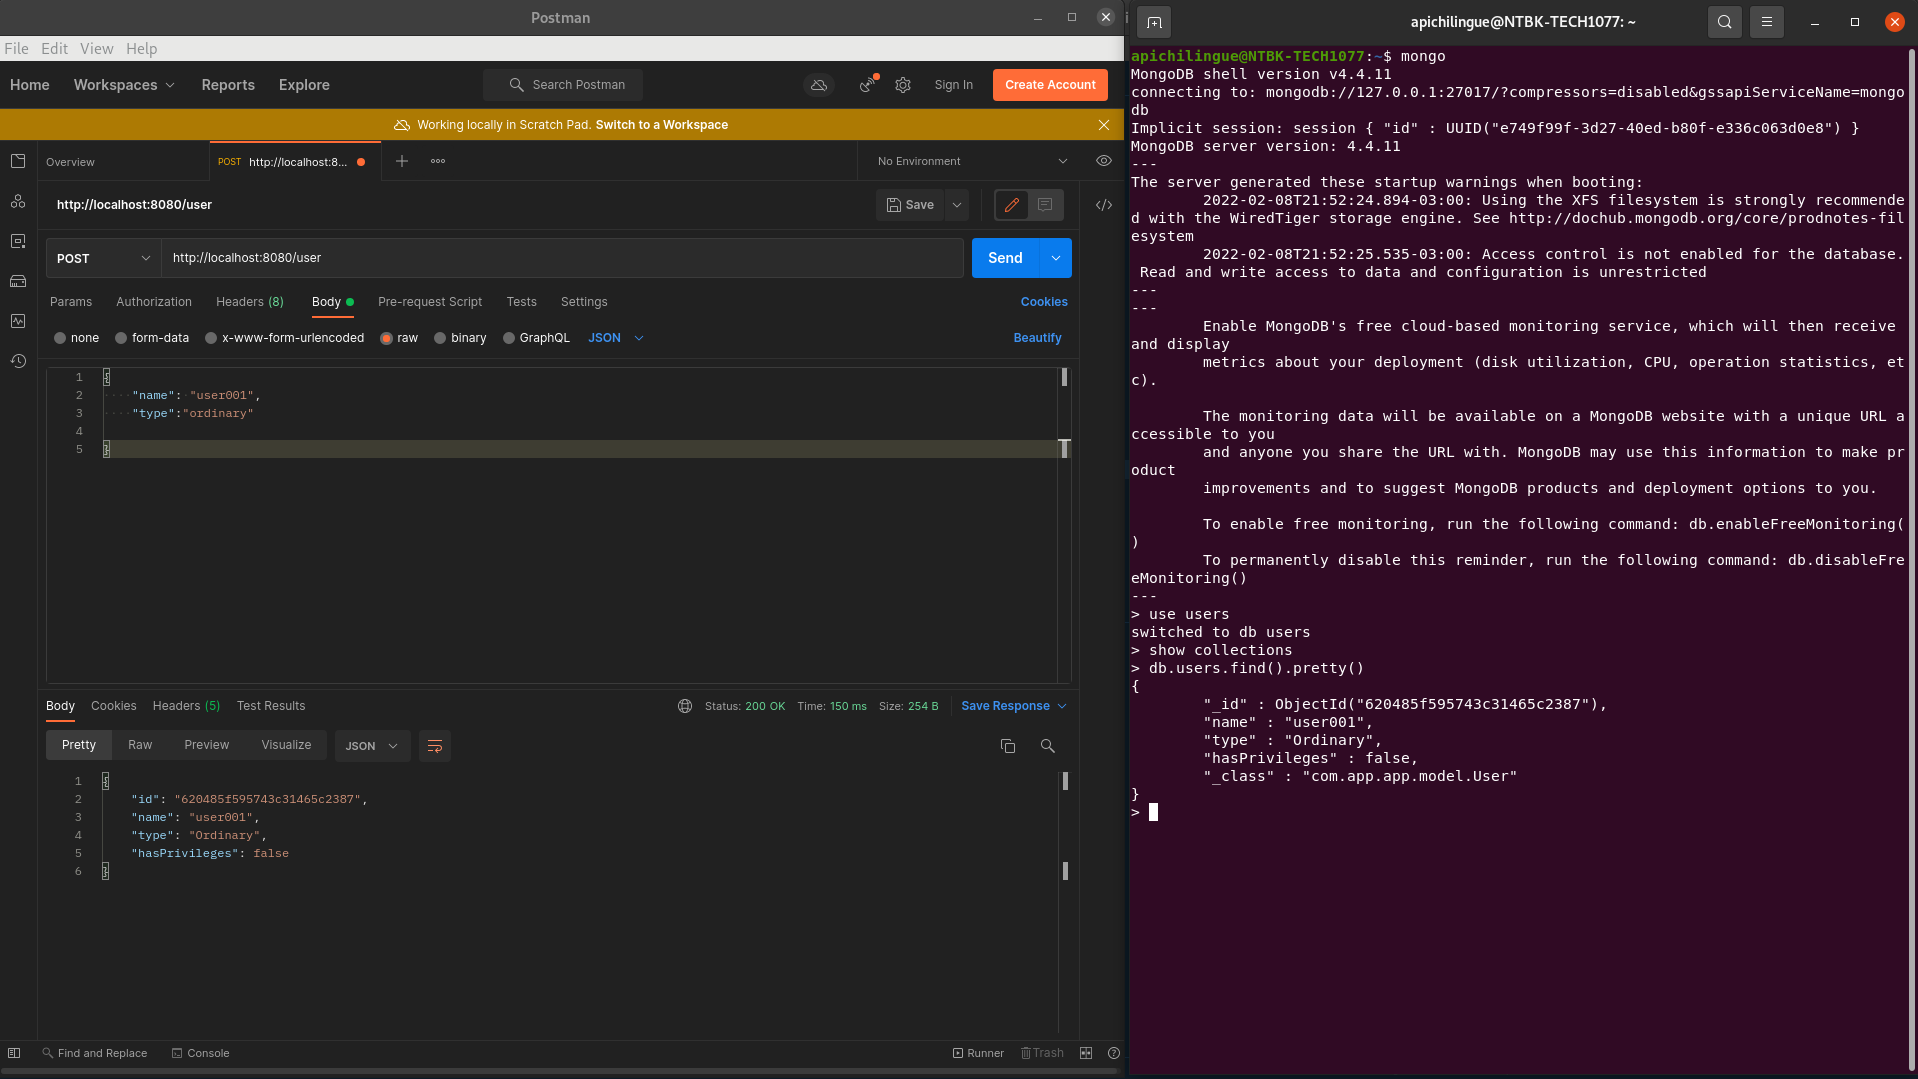The image size is (1918, 1079).
Task: Open the comments icon beside the pencil
Action: tap(1045, 205)
